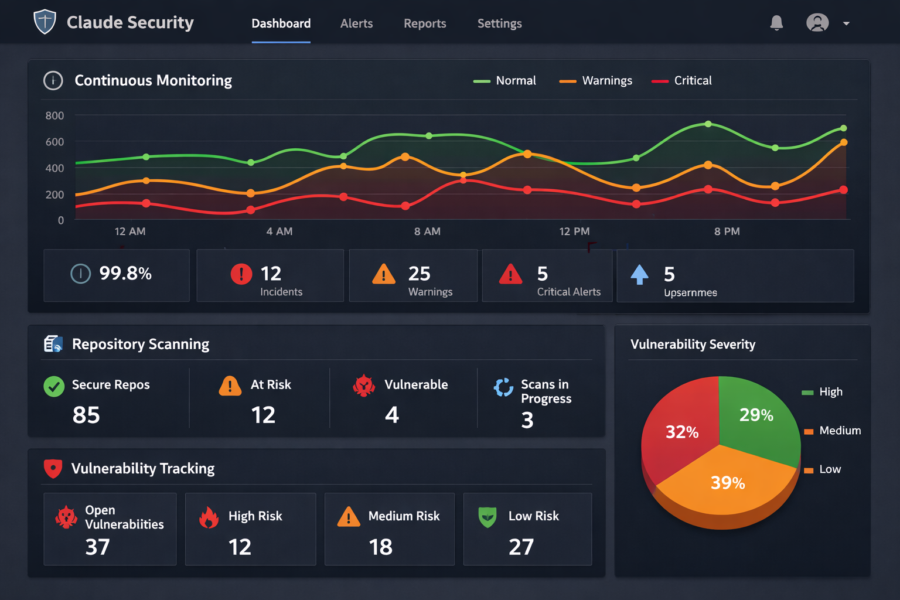
Task: Click the 99.8% uptime value
Action: pyautogui.click(x=125, y=273)
